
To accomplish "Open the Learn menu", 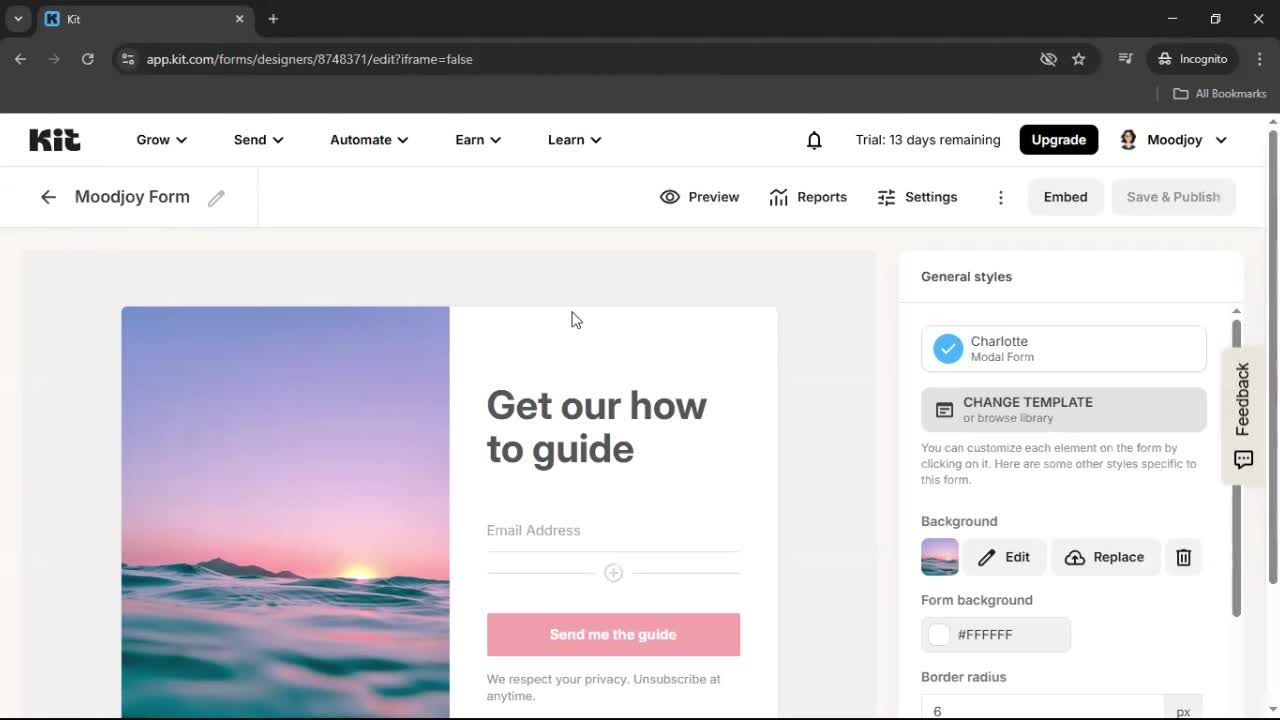I will click(x=573, y=140).
